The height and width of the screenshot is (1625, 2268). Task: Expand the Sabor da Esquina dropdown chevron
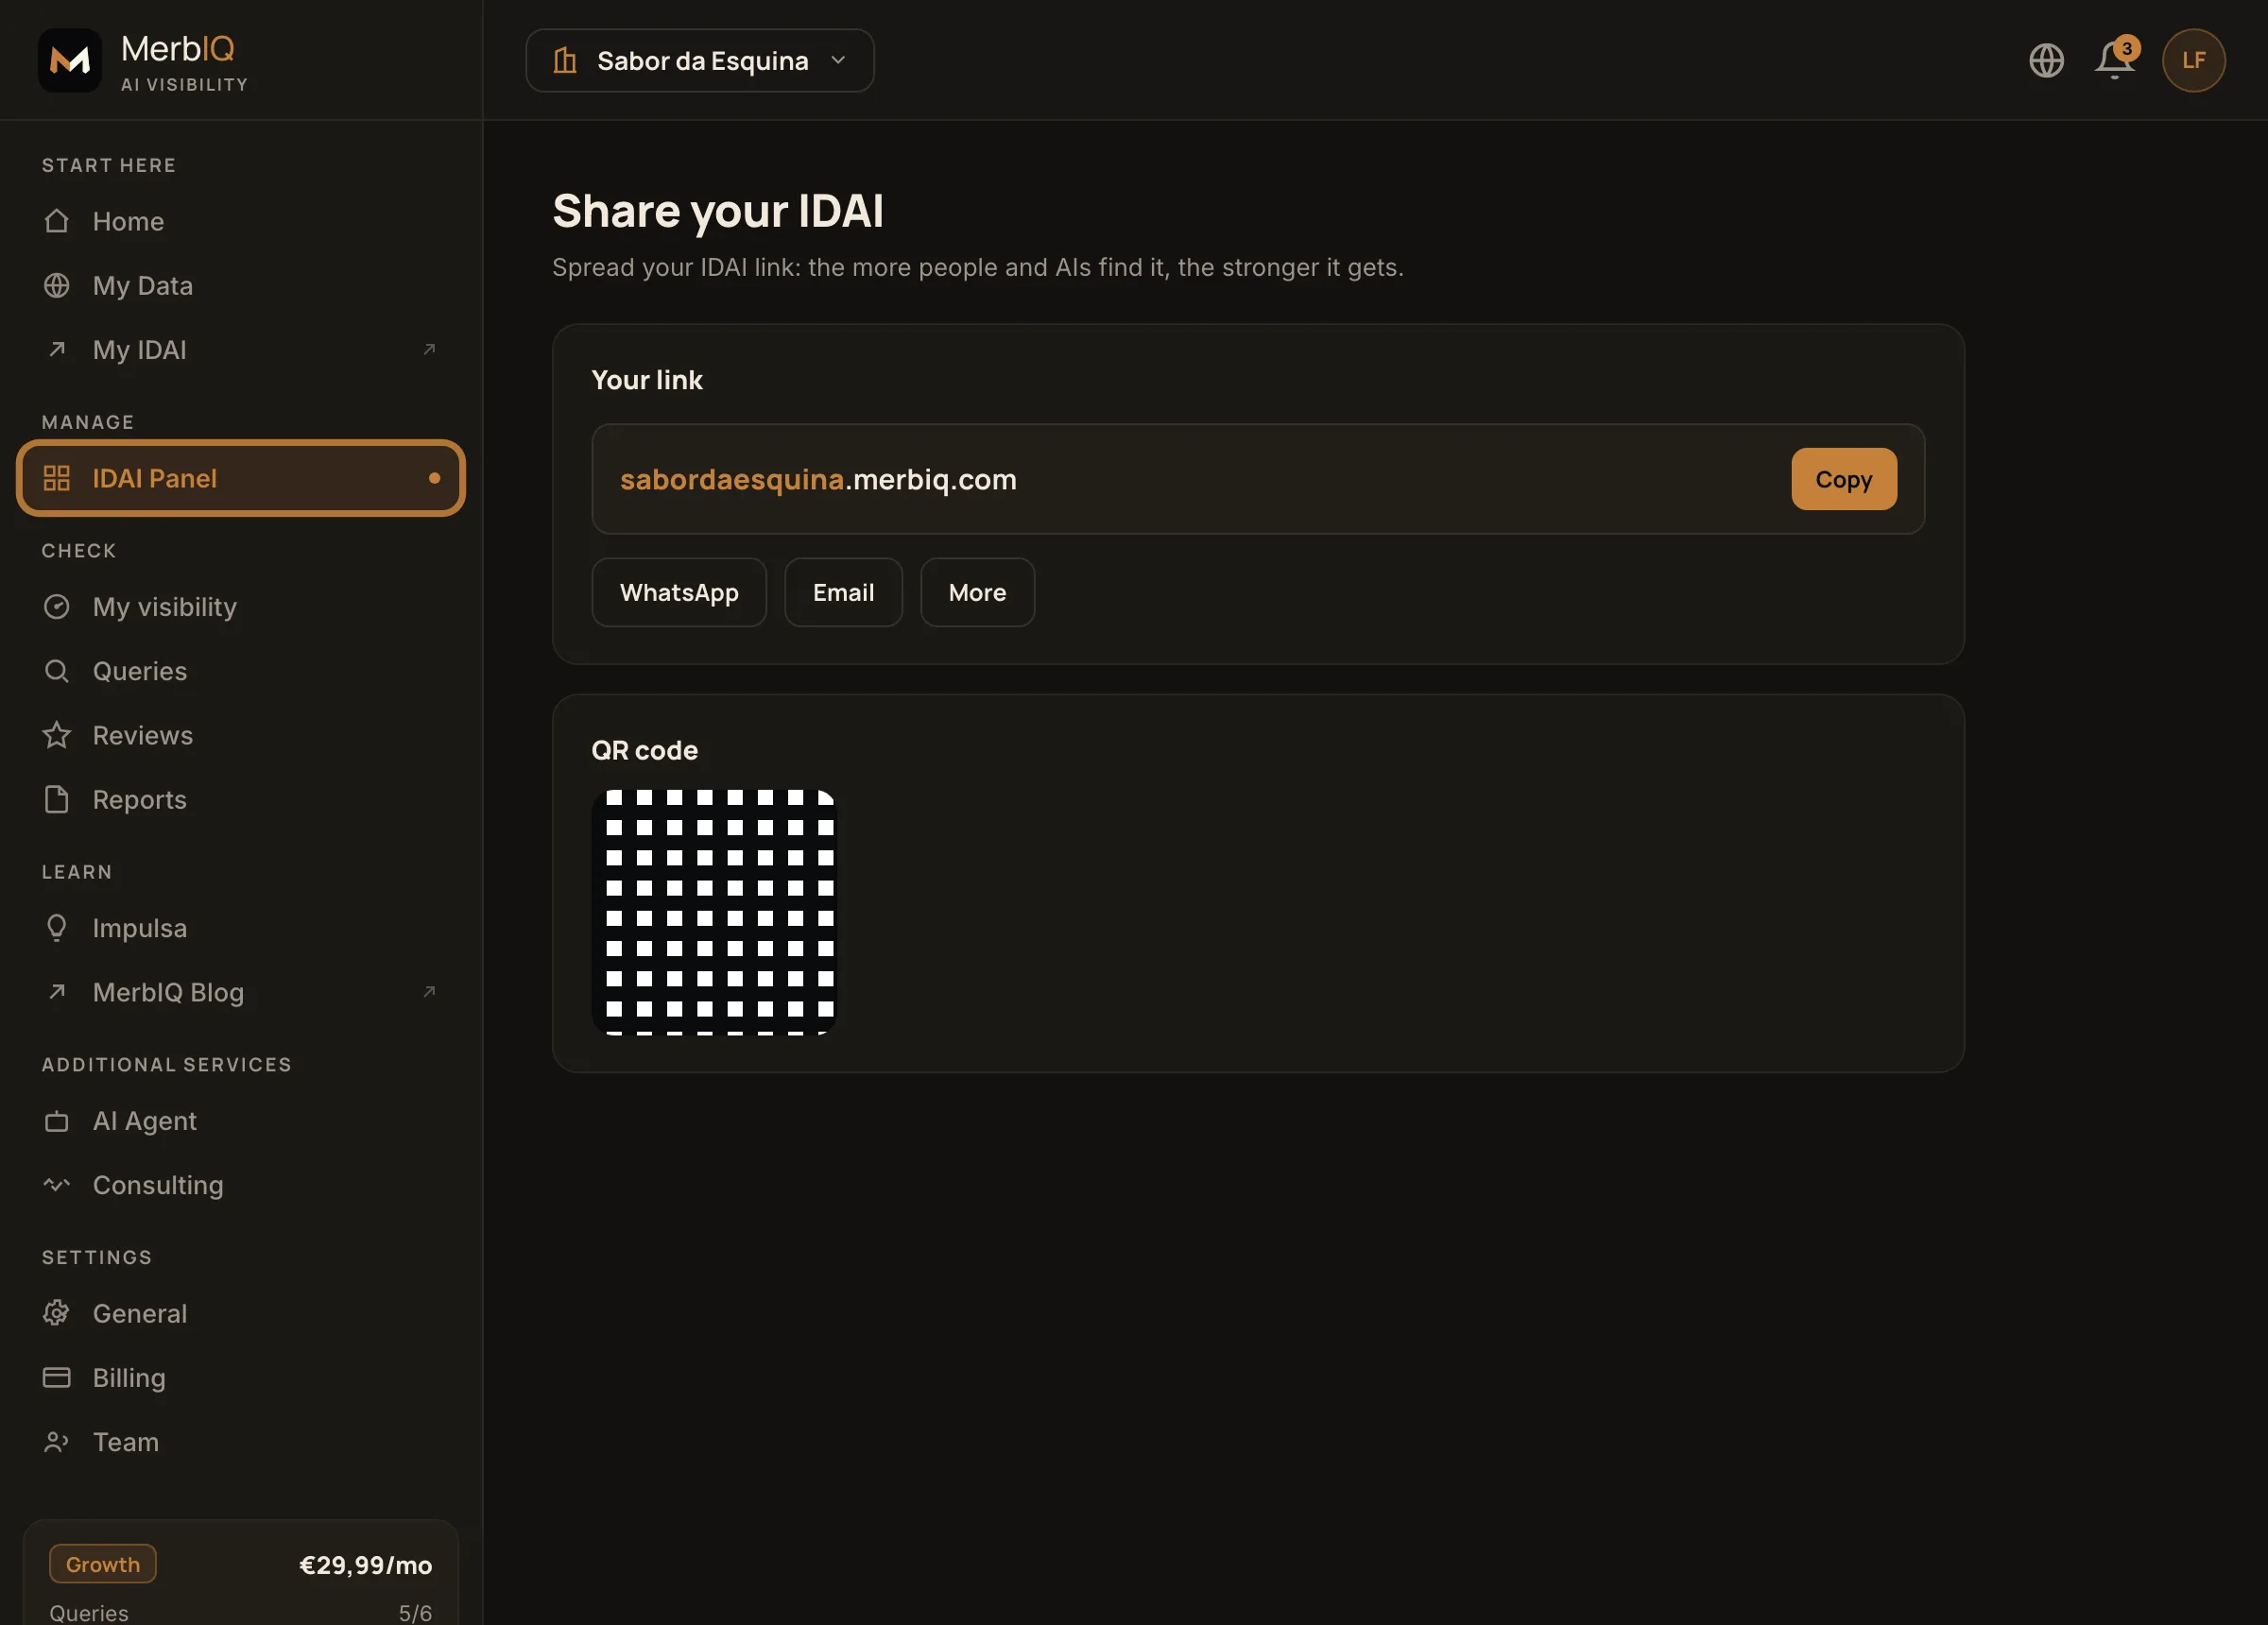click(838, 60)
